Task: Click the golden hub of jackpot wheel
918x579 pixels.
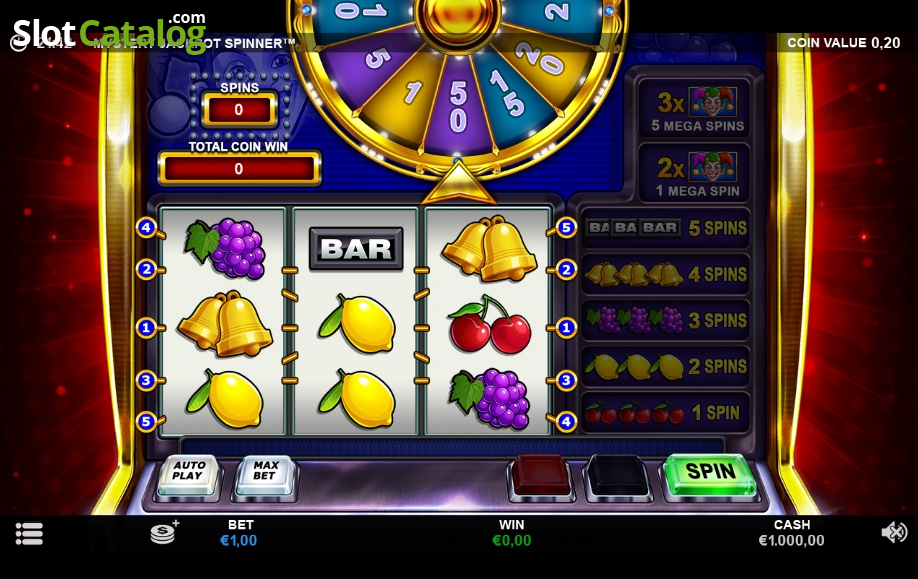Action: coord(458,19)
